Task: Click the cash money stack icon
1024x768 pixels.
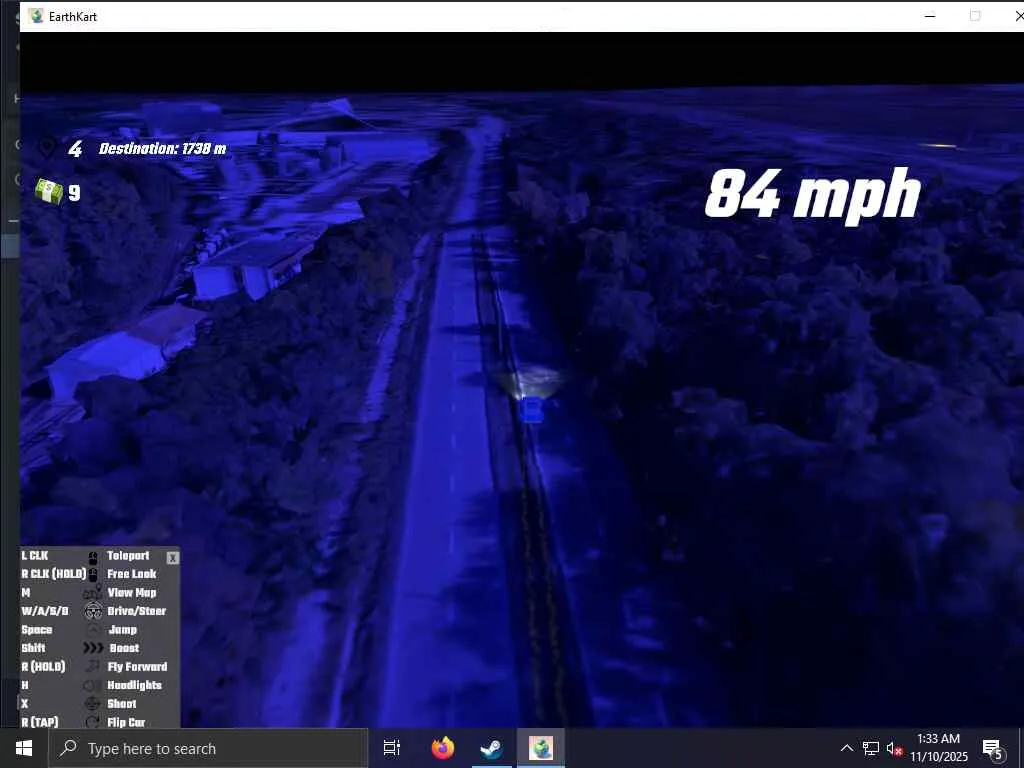Action: pos(49,191)
